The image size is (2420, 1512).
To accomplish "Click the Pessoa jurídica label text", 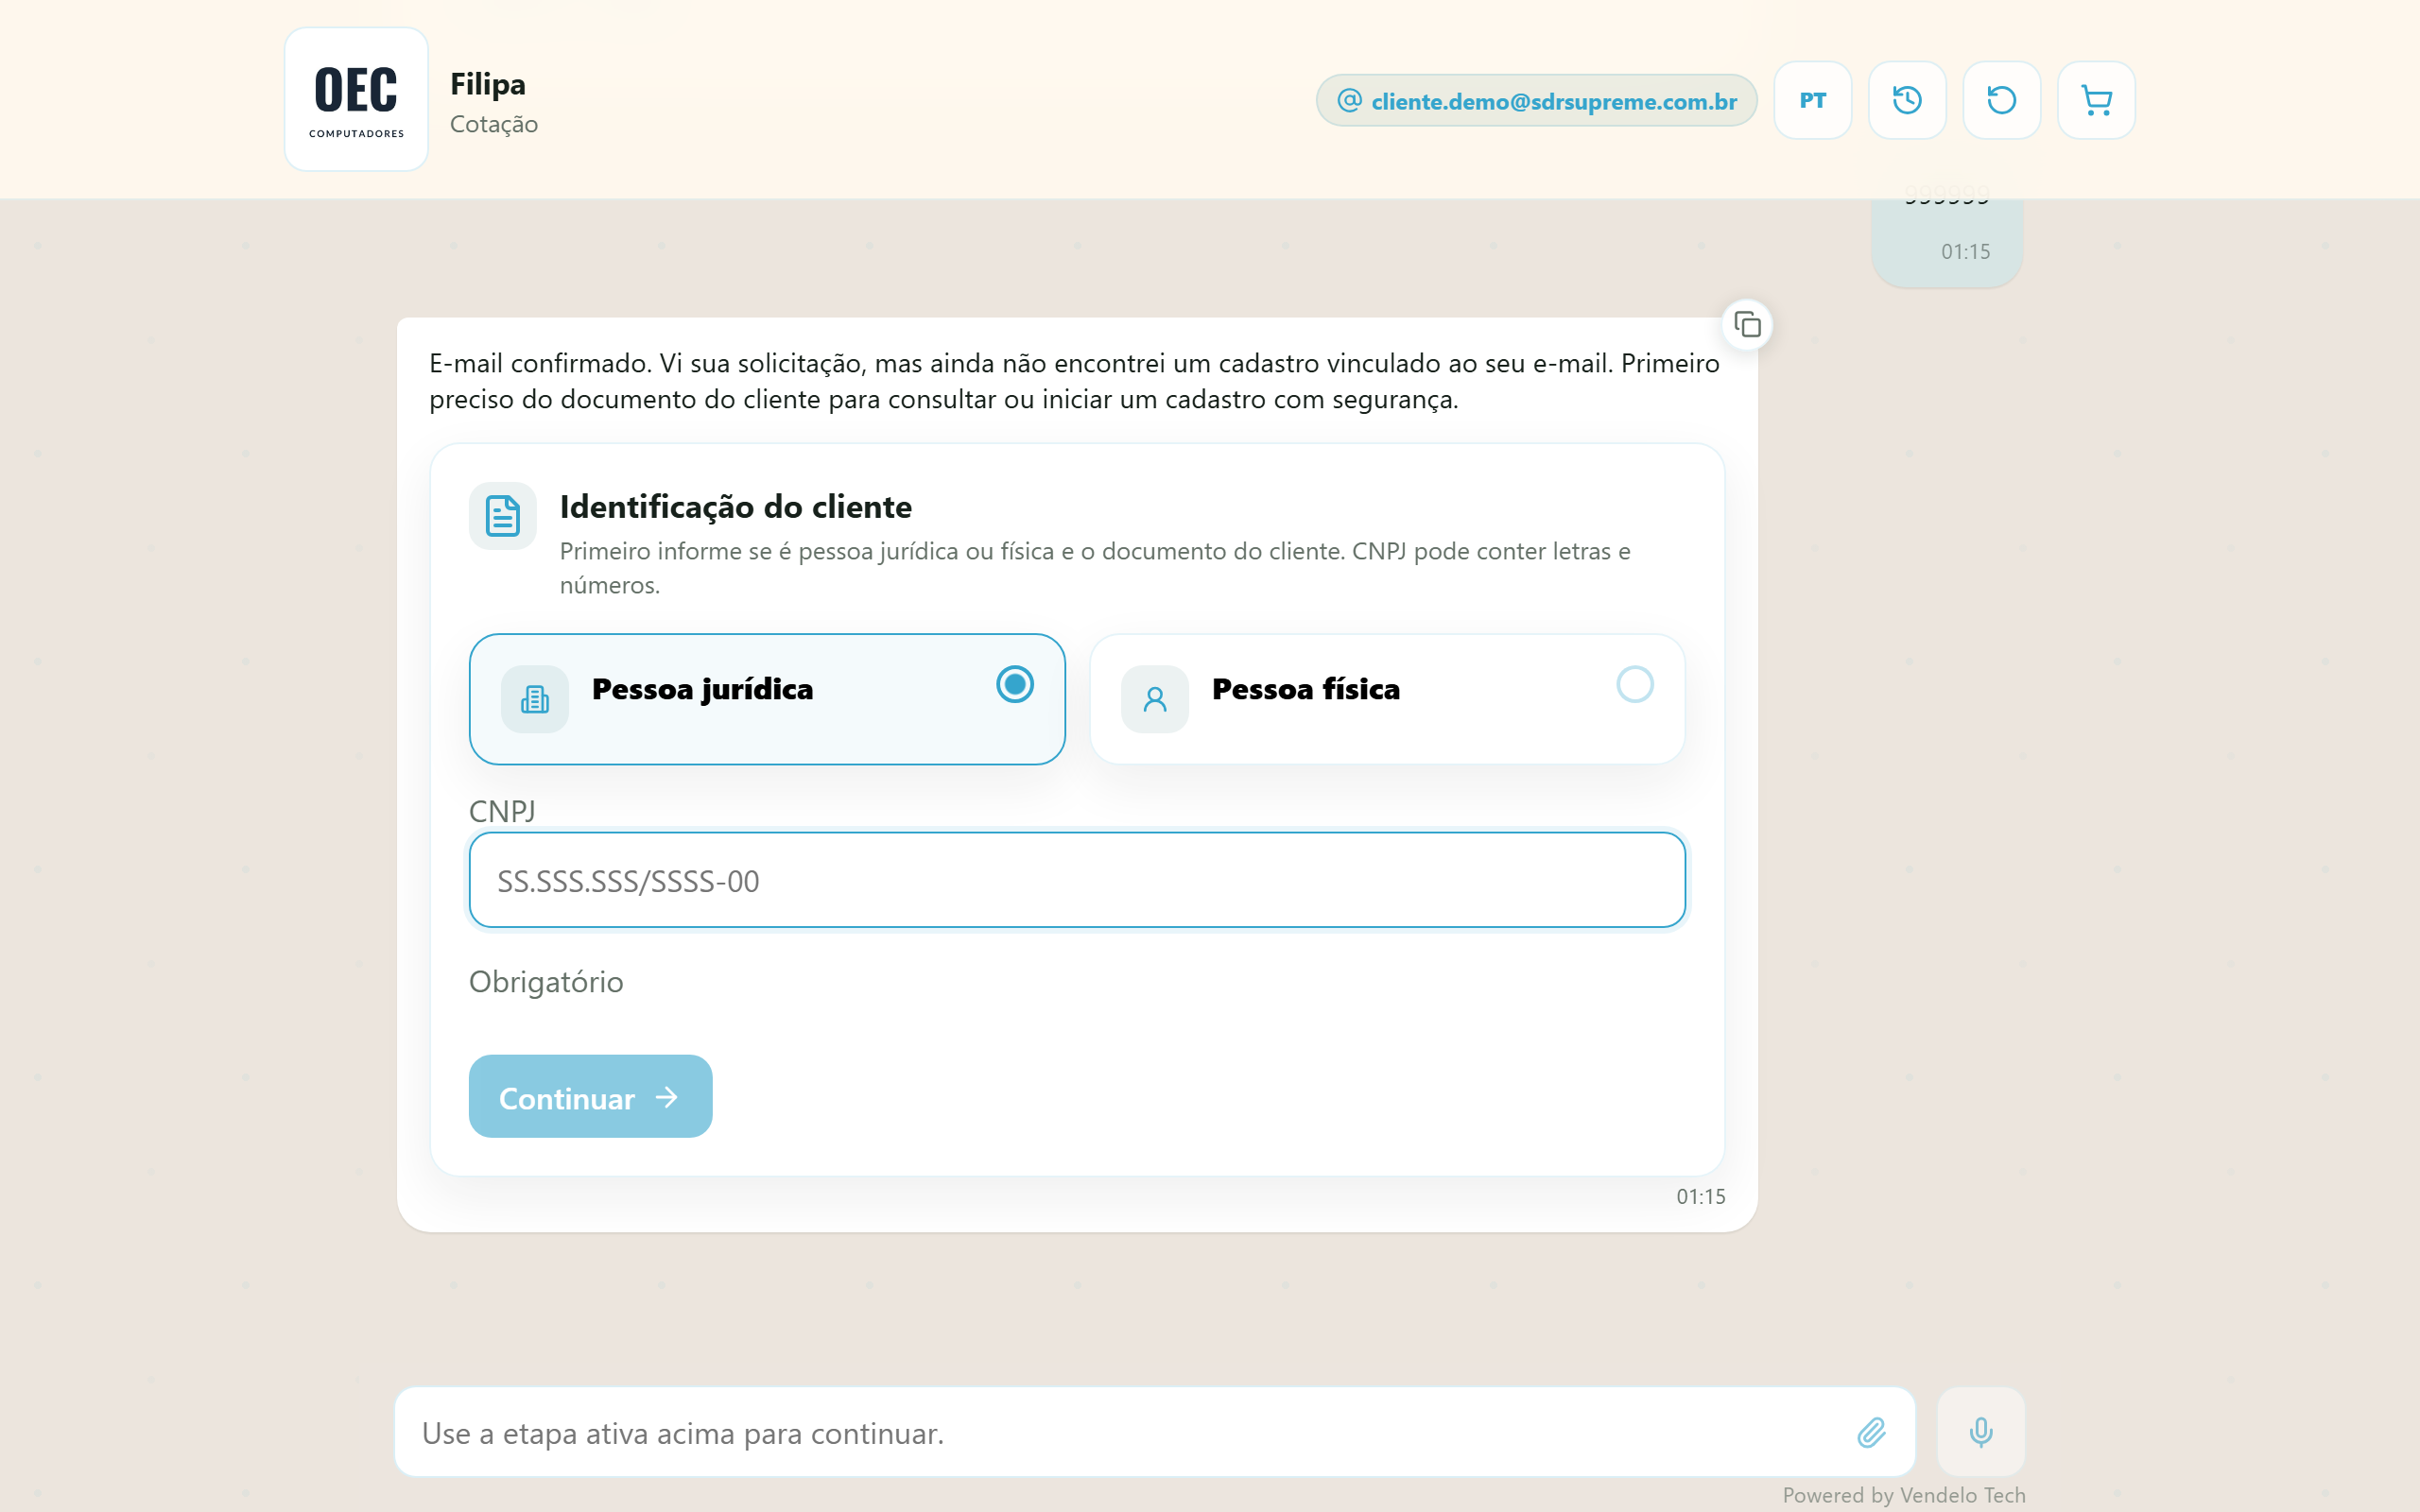I will [x=702, y=689].
